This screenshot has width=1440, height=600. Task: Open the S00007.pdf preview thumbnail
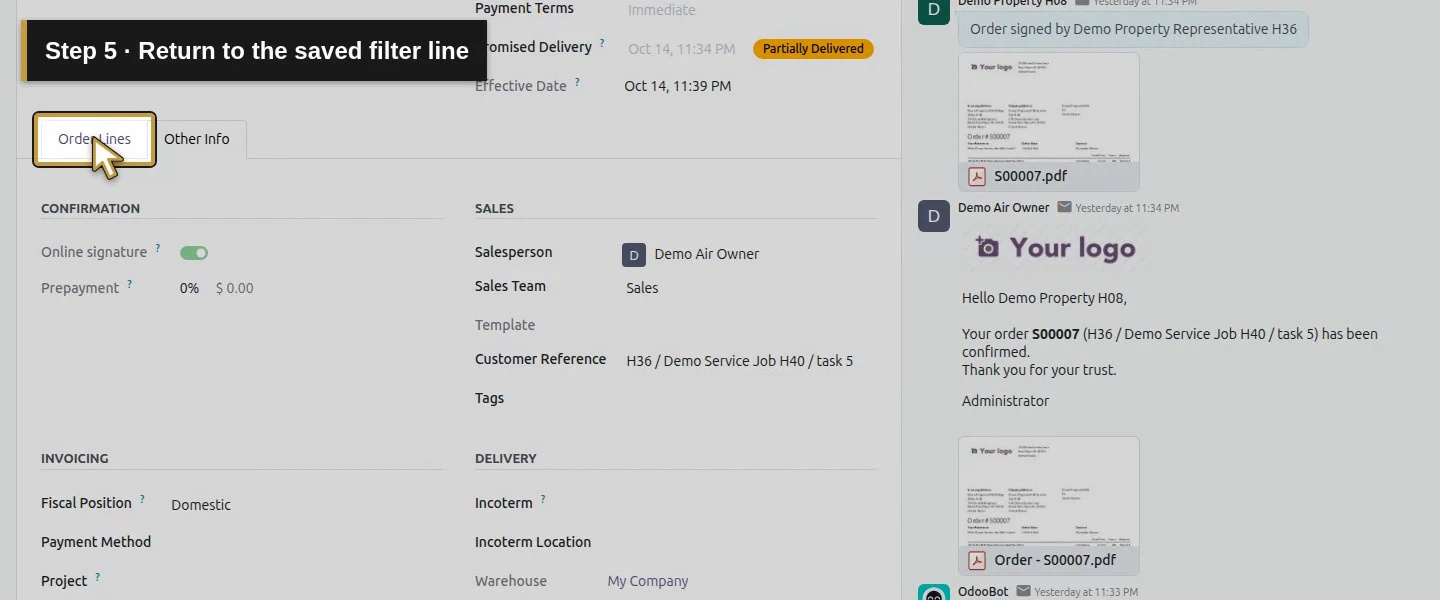point(1049,108)
